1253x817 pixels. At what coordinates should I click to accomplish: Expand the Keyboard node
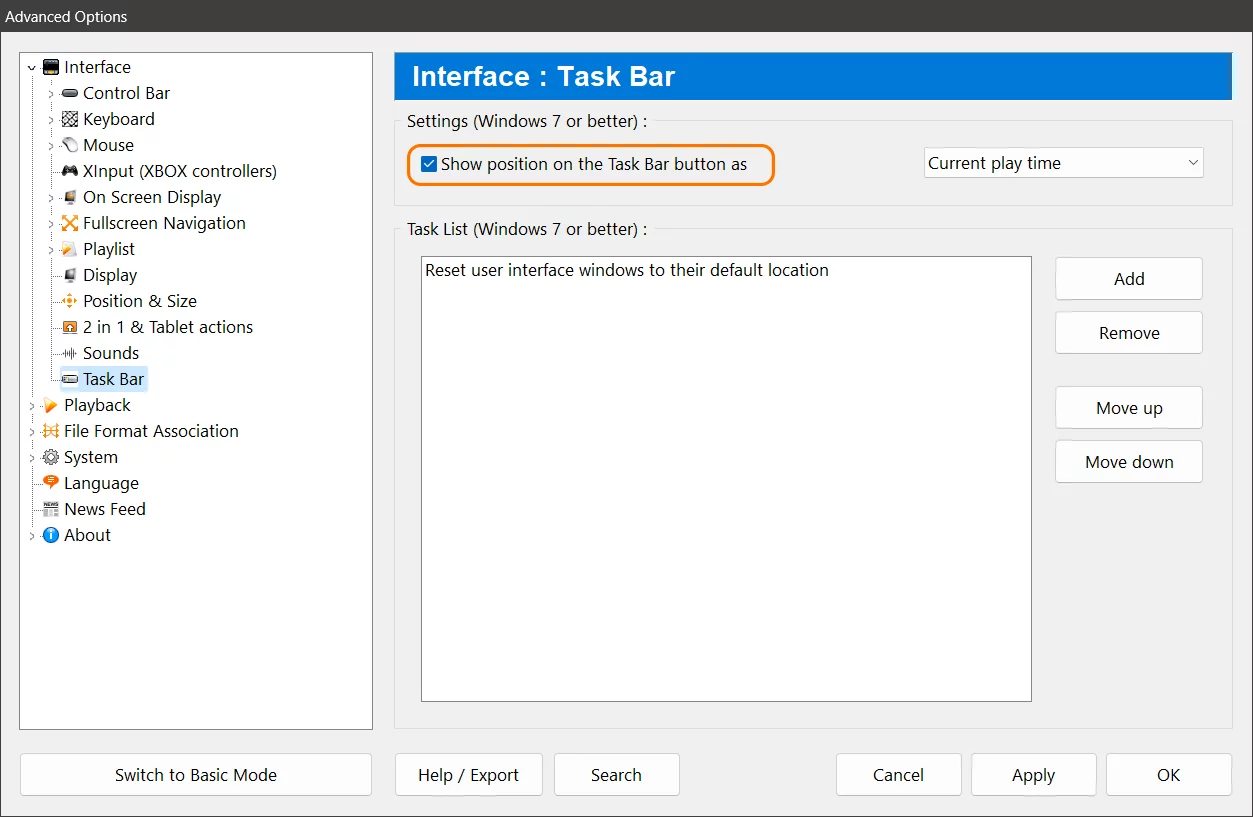pyautogui.click(x=51, y=120)
